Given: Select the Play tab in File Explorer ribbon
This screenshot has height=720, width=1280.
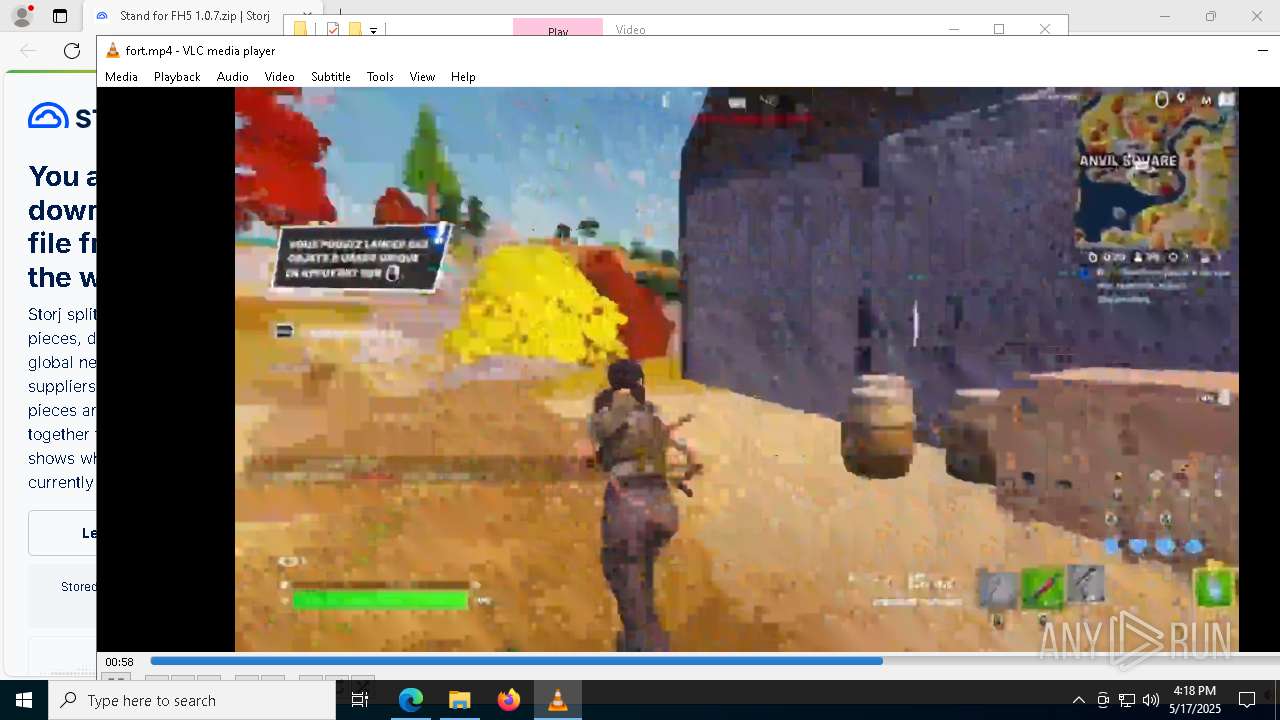Looking at the screenshot, I should 558,29.
